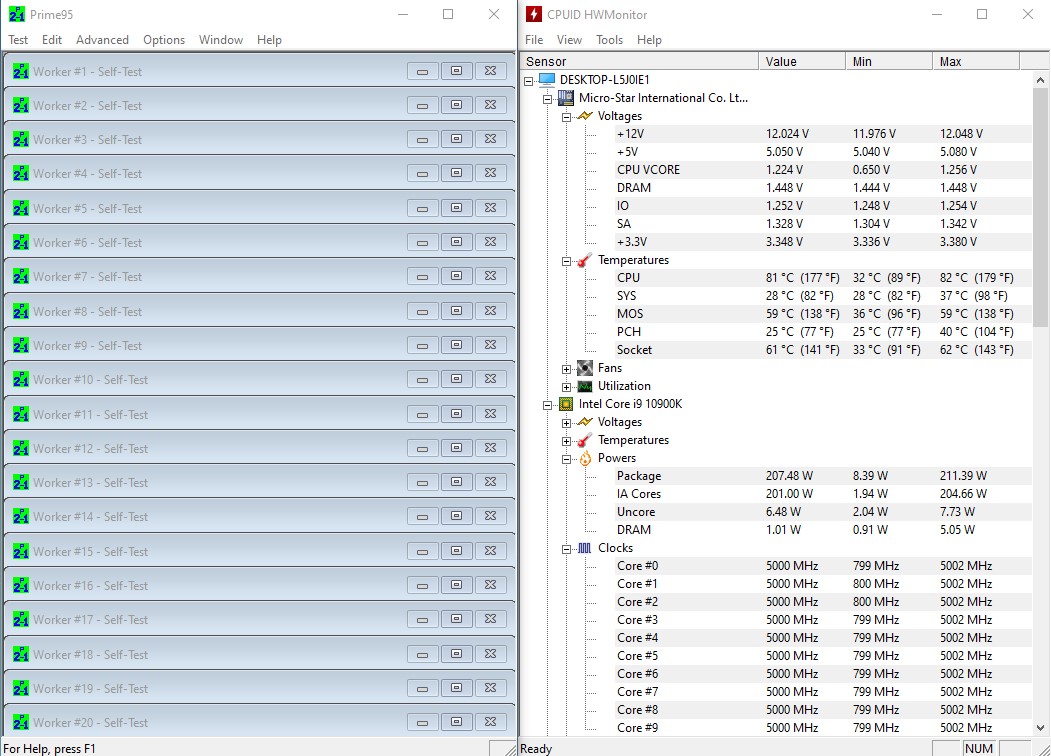Click the Intel Core i9 10900K chip icon
This screenshot has width=1051, height=756.
click(566, 404)
